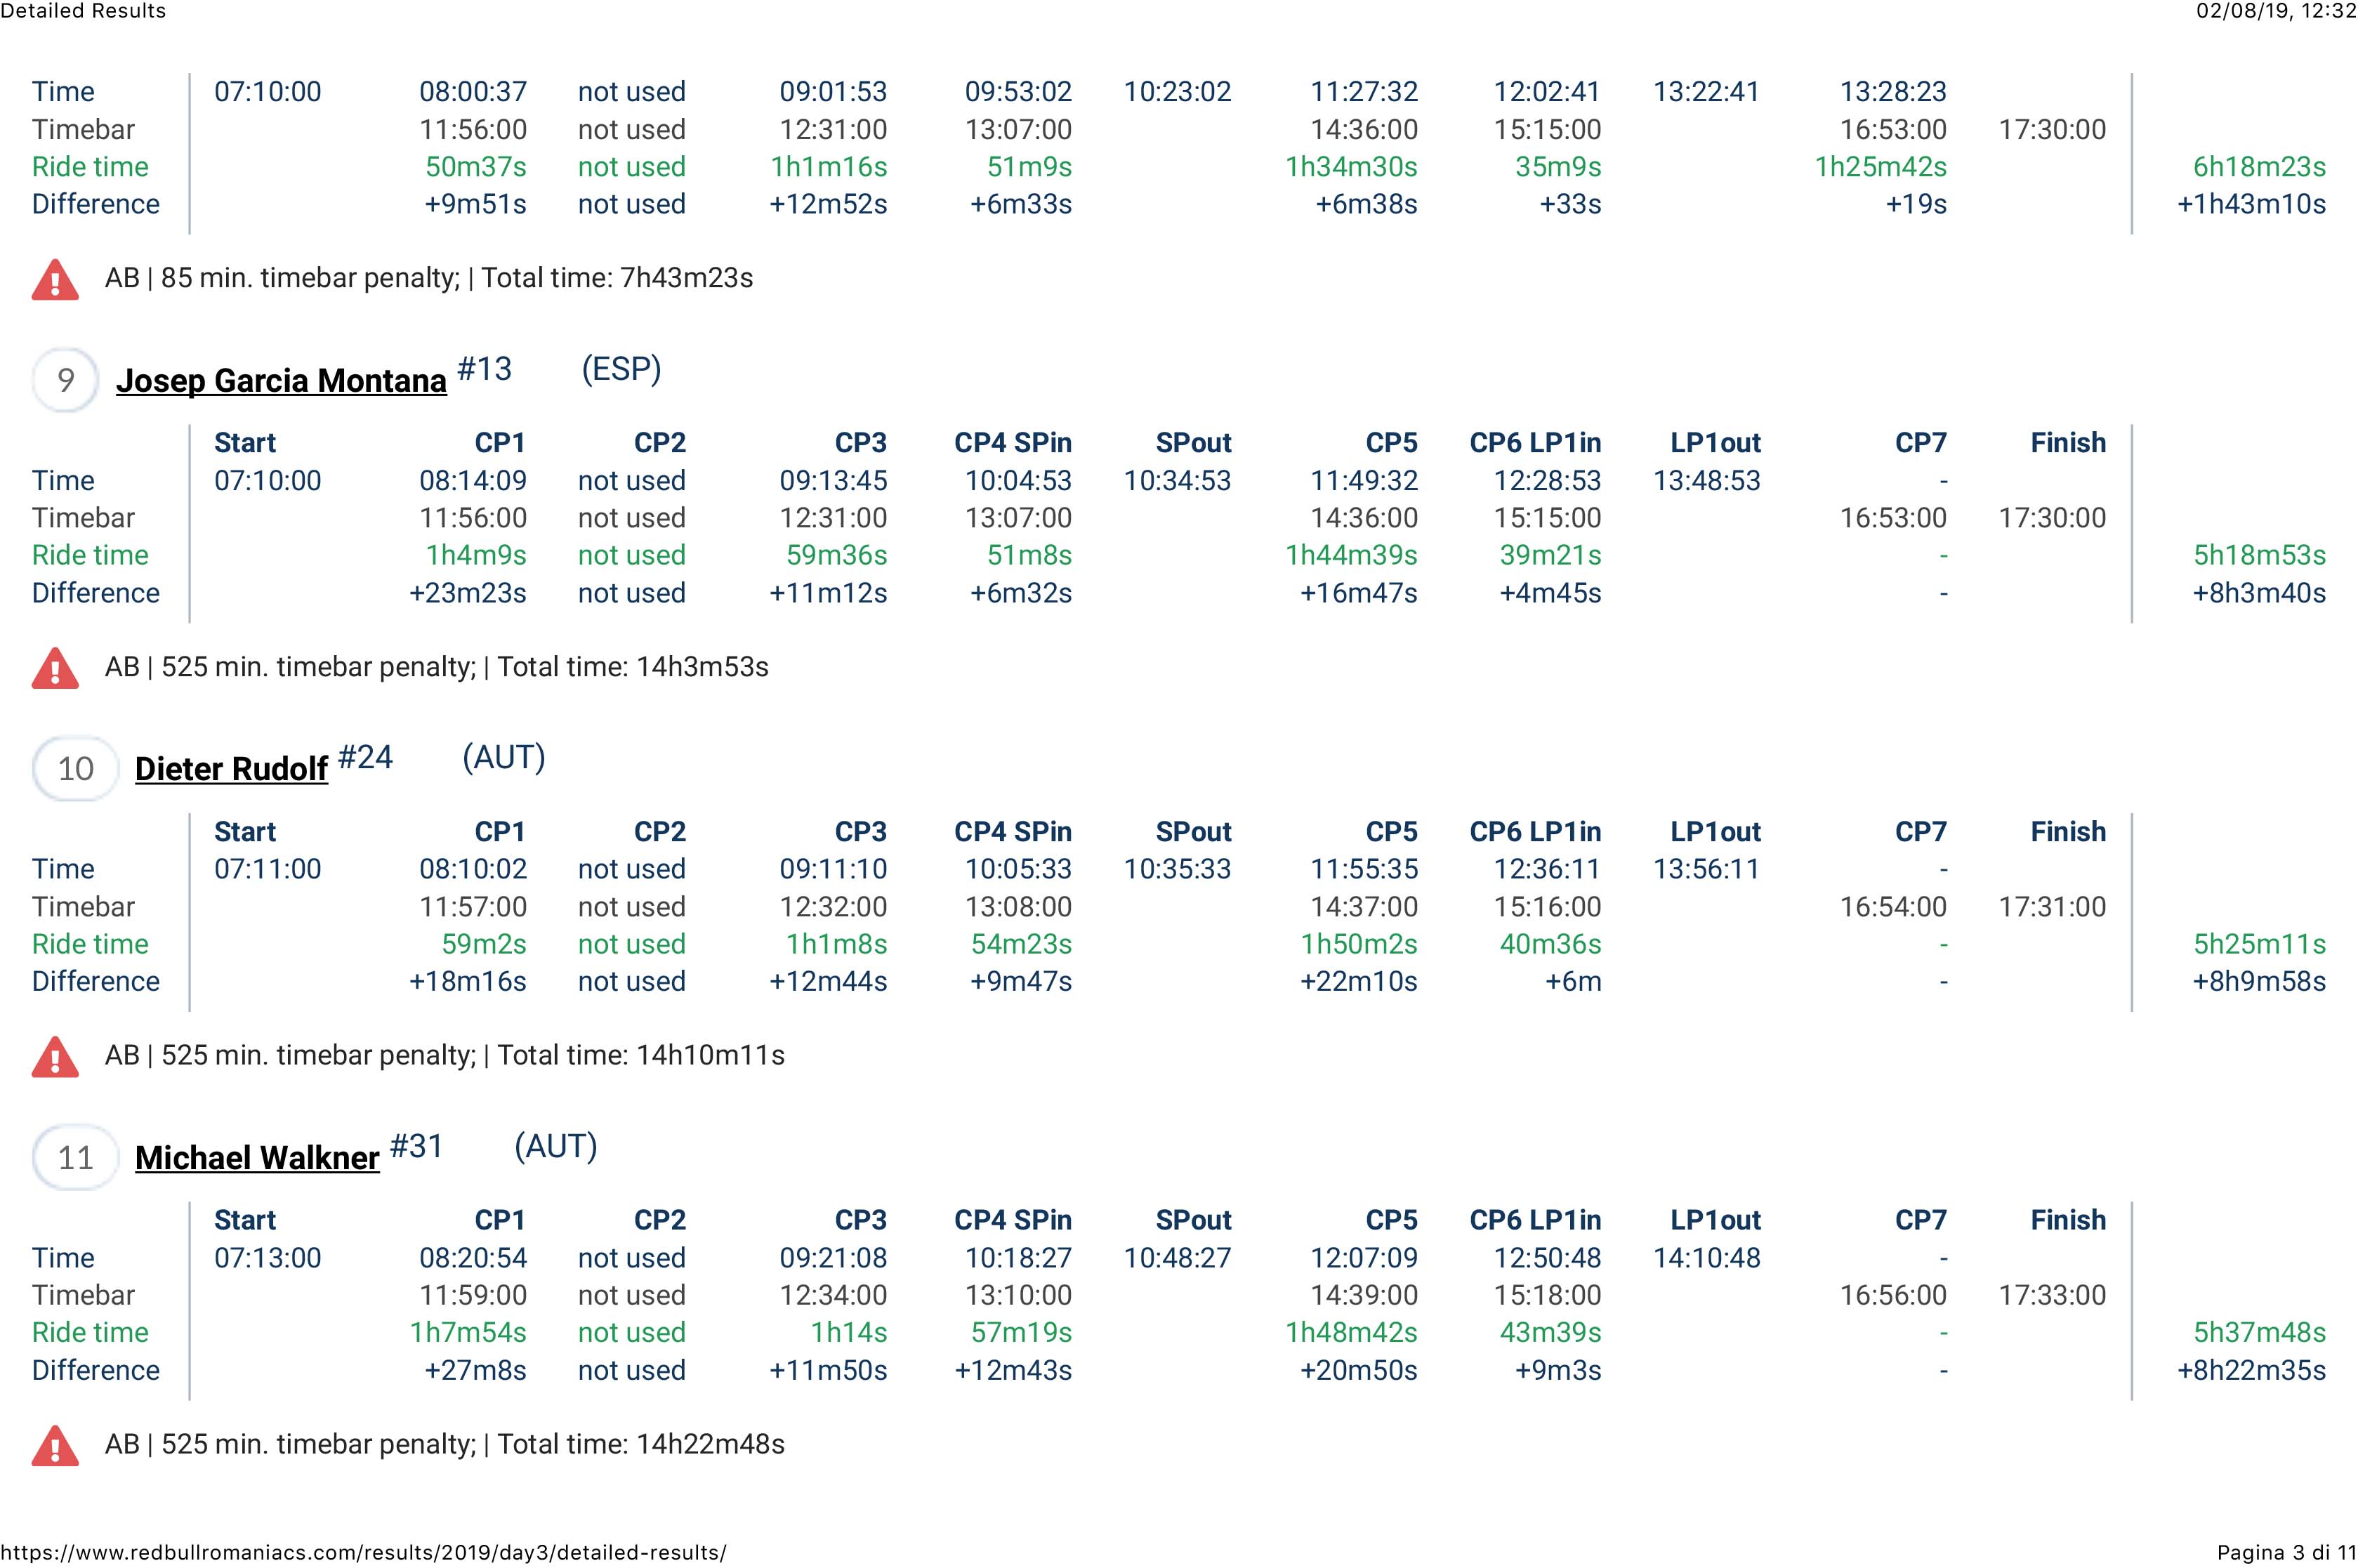Click the (ESP) country label
This screenshot has width=2358, height=1568.
click(621, 369)
